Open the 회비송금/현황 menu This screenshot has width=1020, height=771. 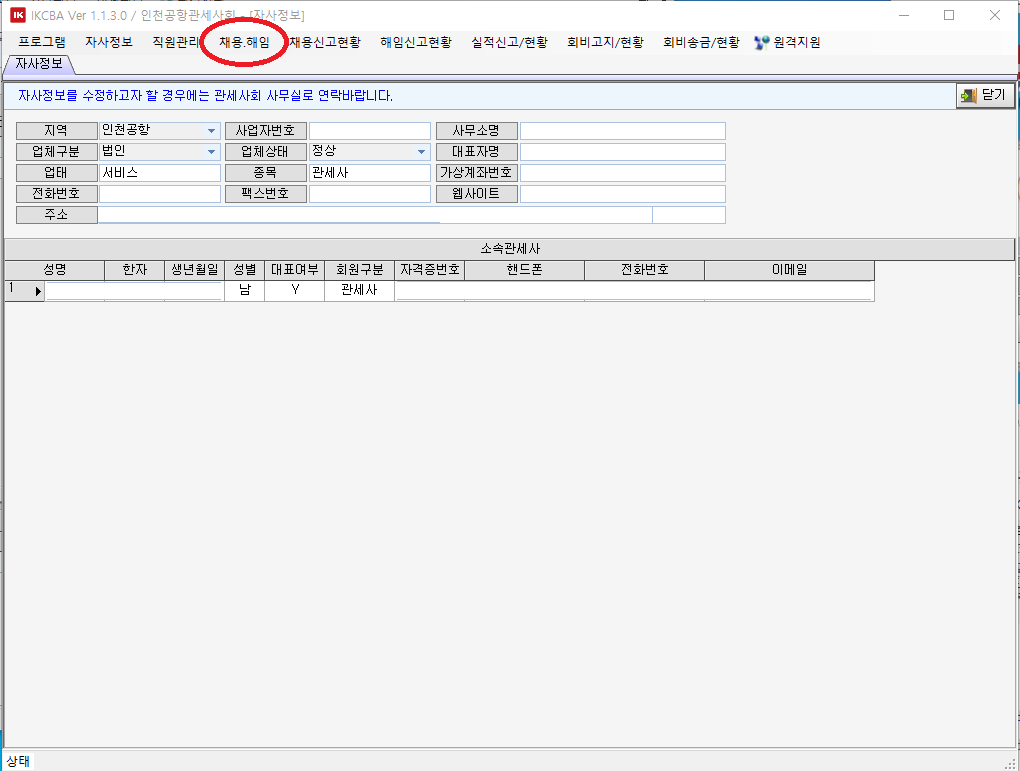(x=701, y=43)
